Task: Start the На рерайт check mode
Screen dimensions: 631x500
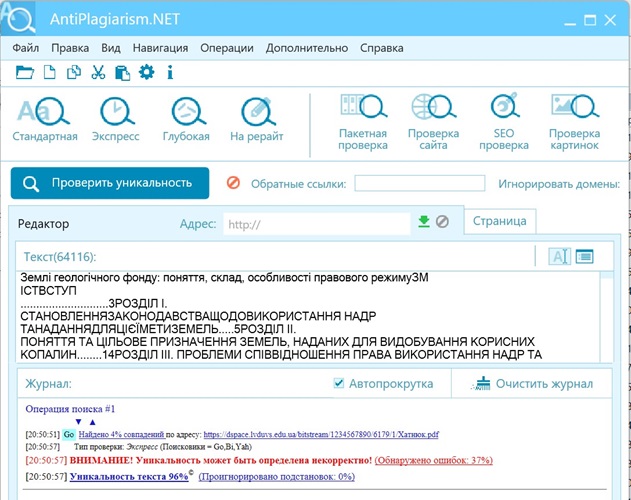Action: (257, 120)
